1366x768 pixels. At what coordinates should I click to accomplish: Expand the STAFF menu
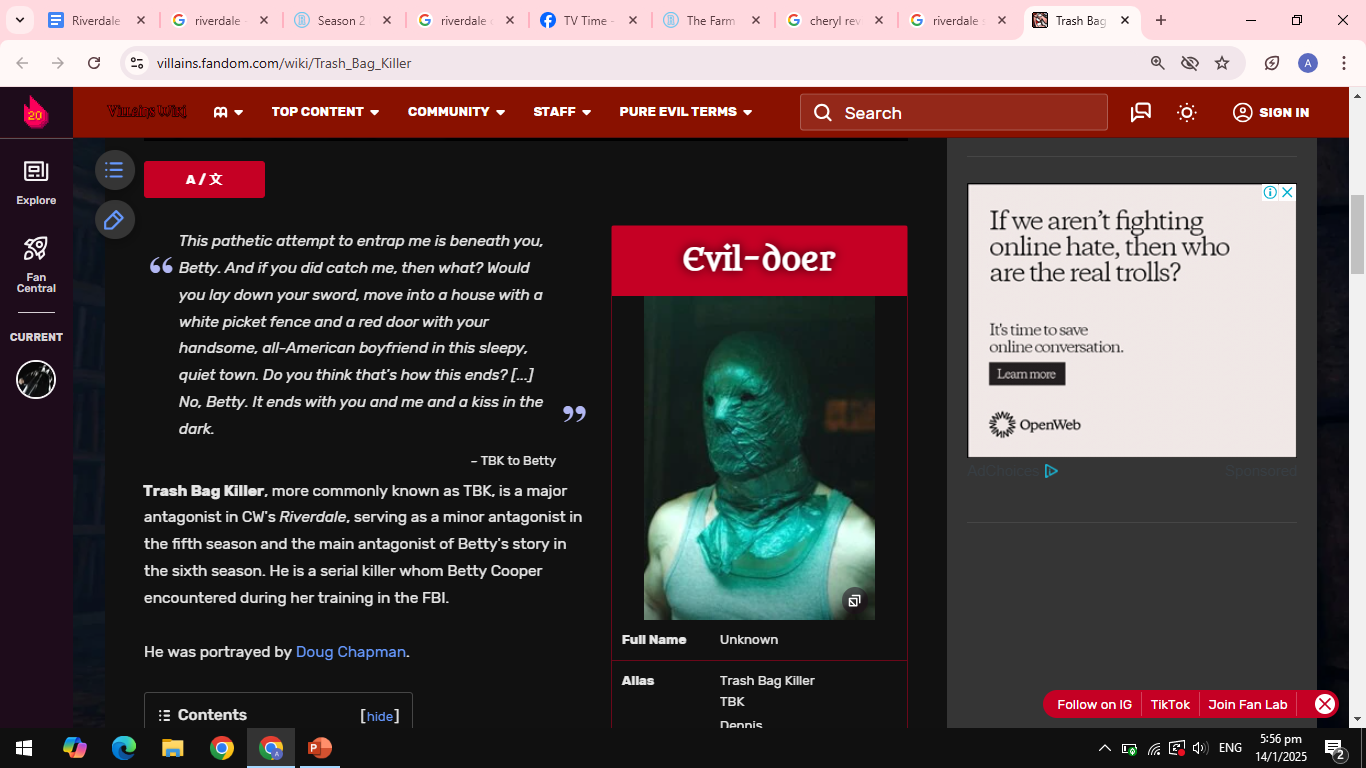(x=562, y=112)
